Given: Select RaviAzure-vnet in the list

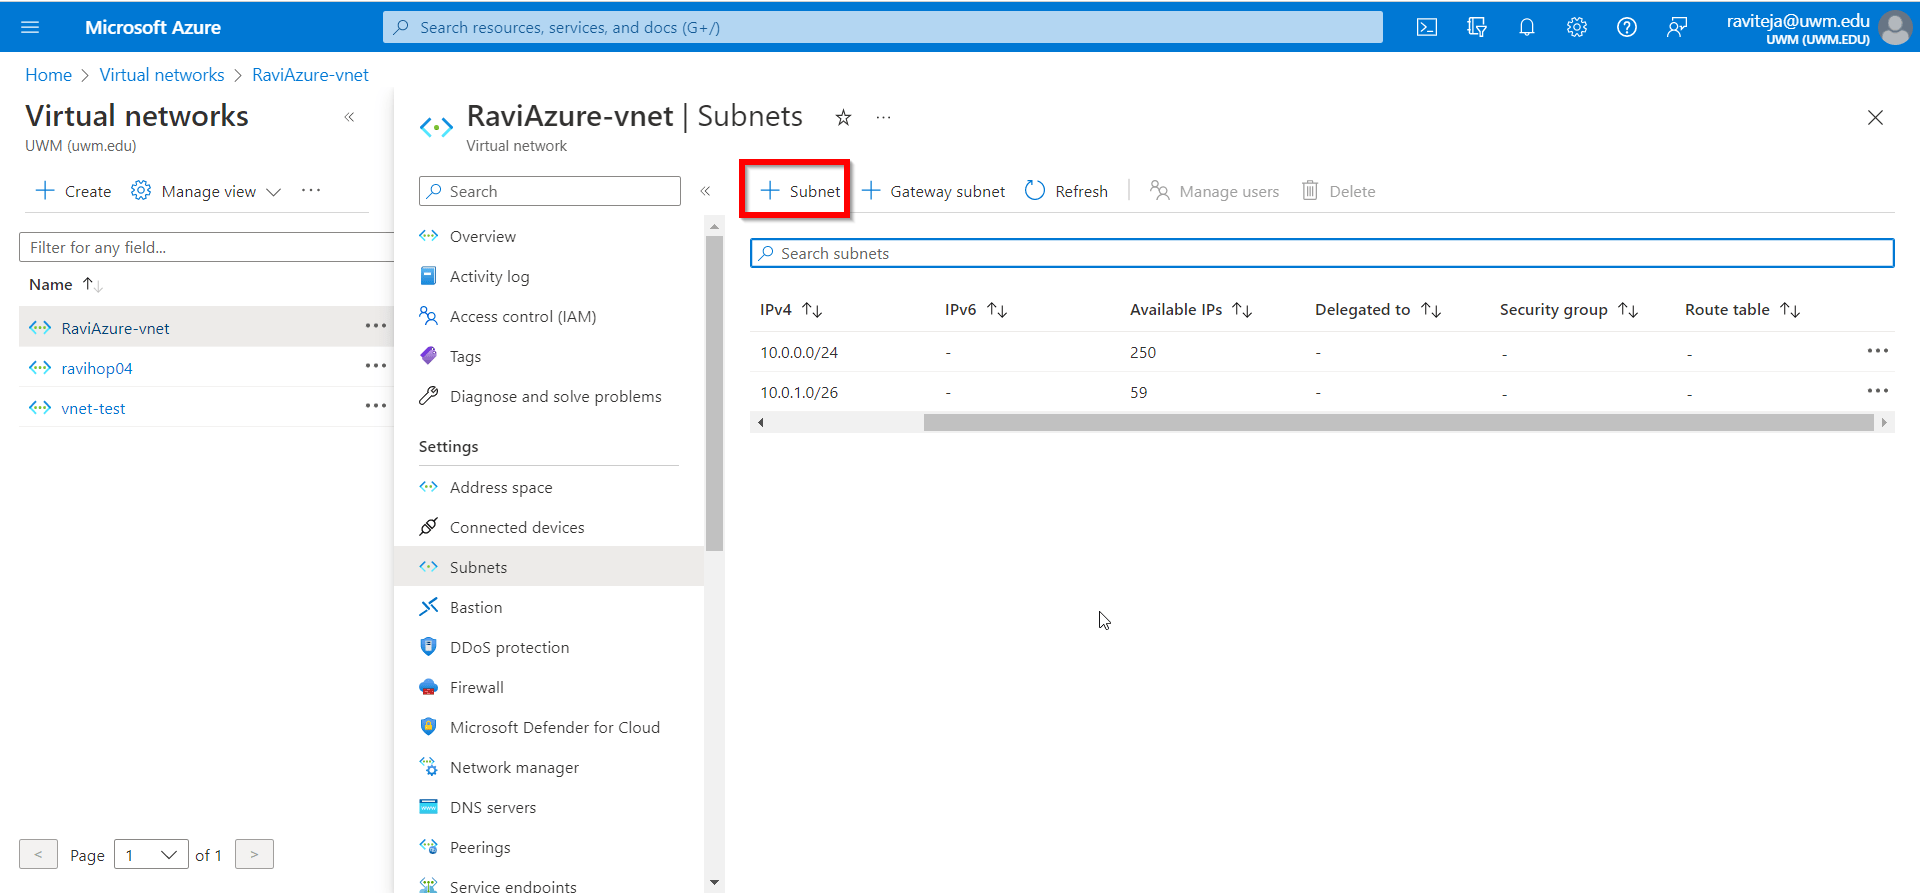Looking at the screenshot, I should 115,328.
